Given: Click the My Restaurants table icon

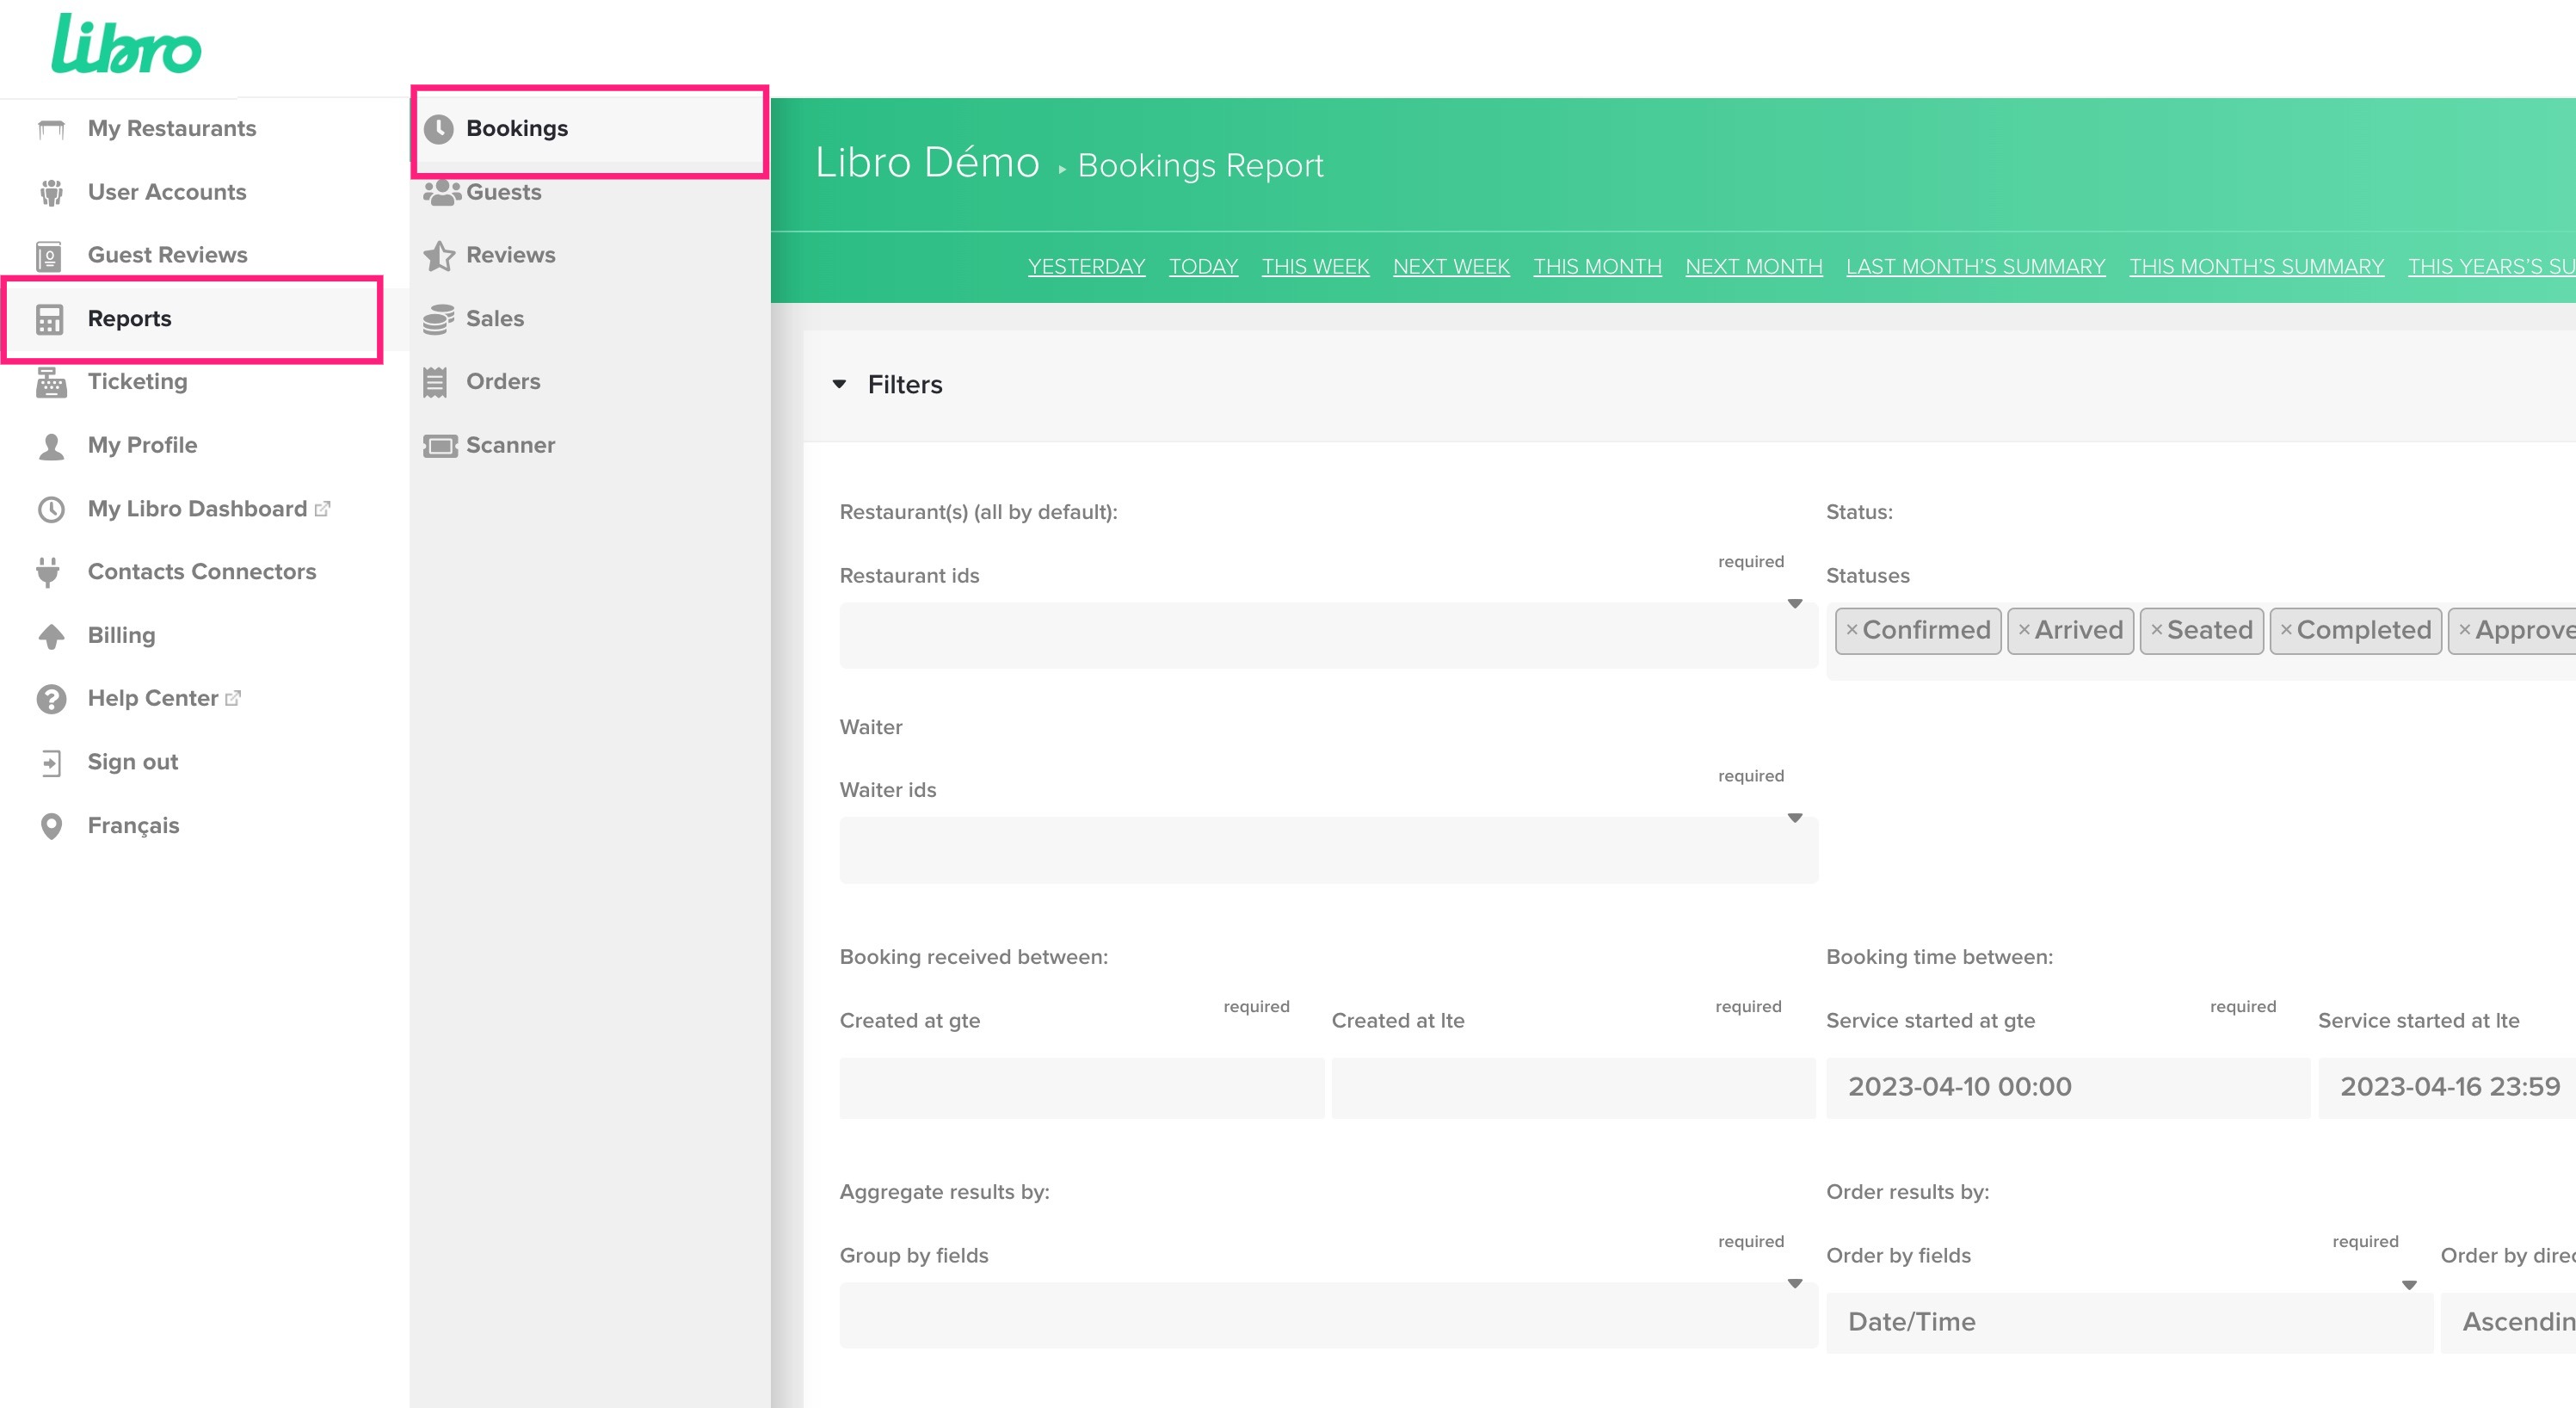Looking at the screenshot, I should (51, 129).
